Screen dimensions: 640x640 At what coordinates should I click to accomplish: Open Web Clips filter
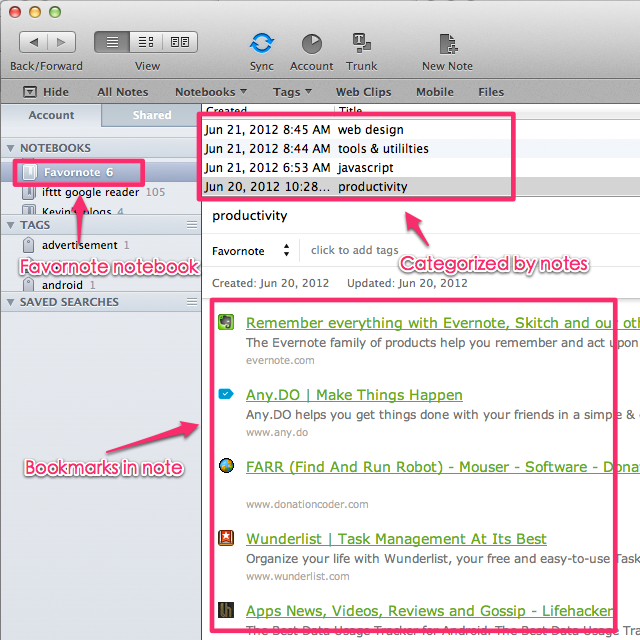pyautogui.click(x=363, y=92)
